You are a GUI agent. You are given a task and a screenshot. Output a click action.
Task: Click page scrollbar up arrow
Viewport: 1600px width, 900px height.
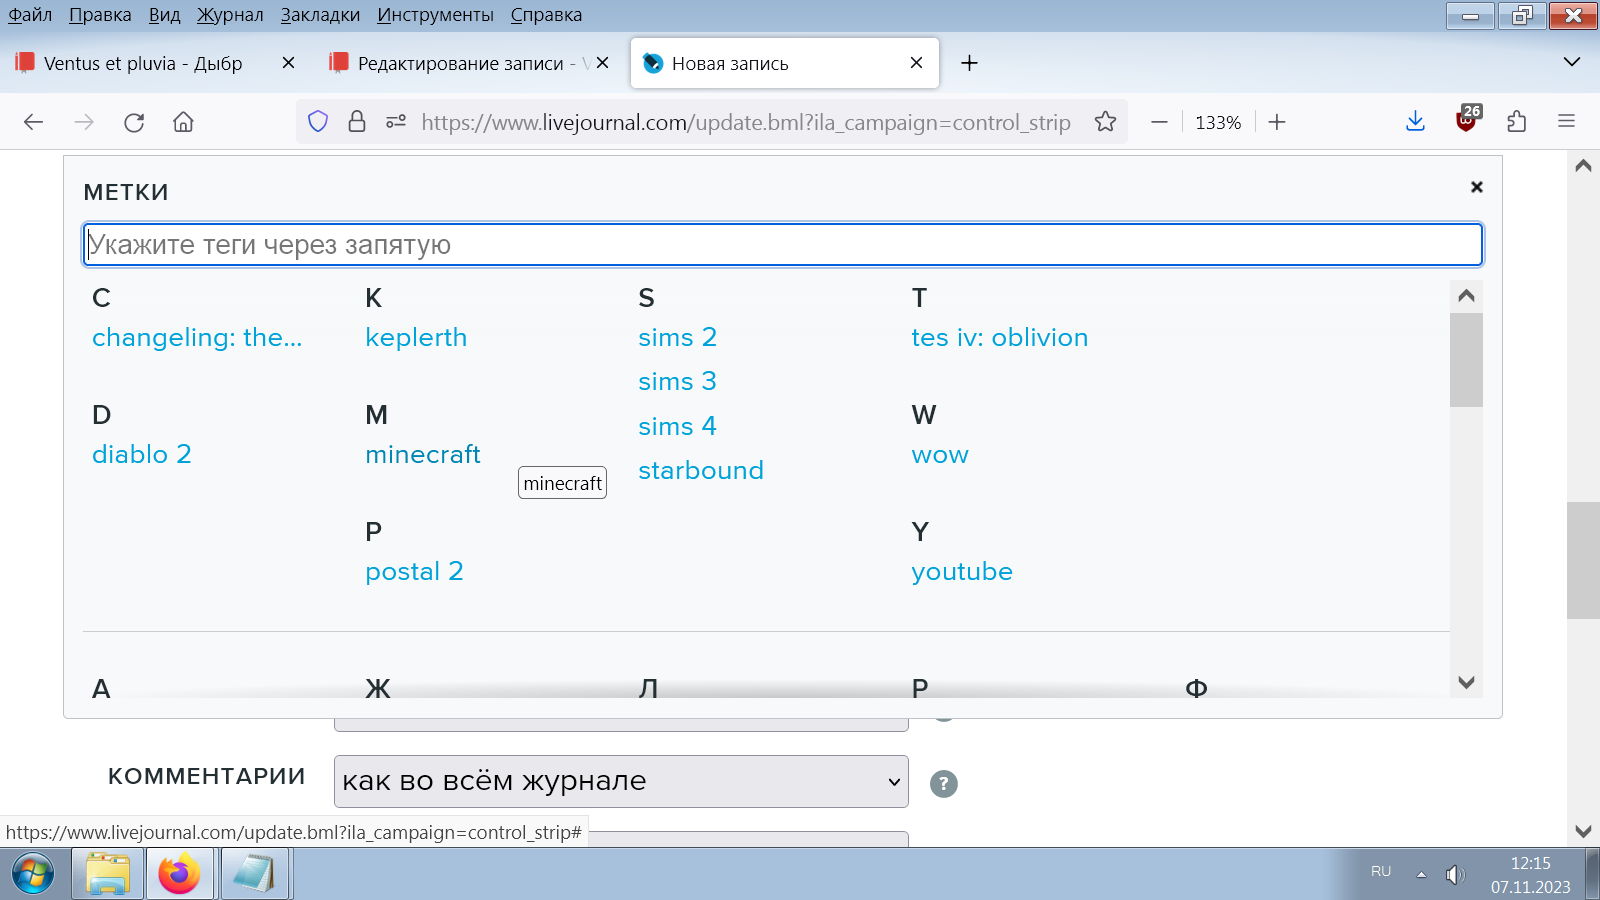[1583, 166]
